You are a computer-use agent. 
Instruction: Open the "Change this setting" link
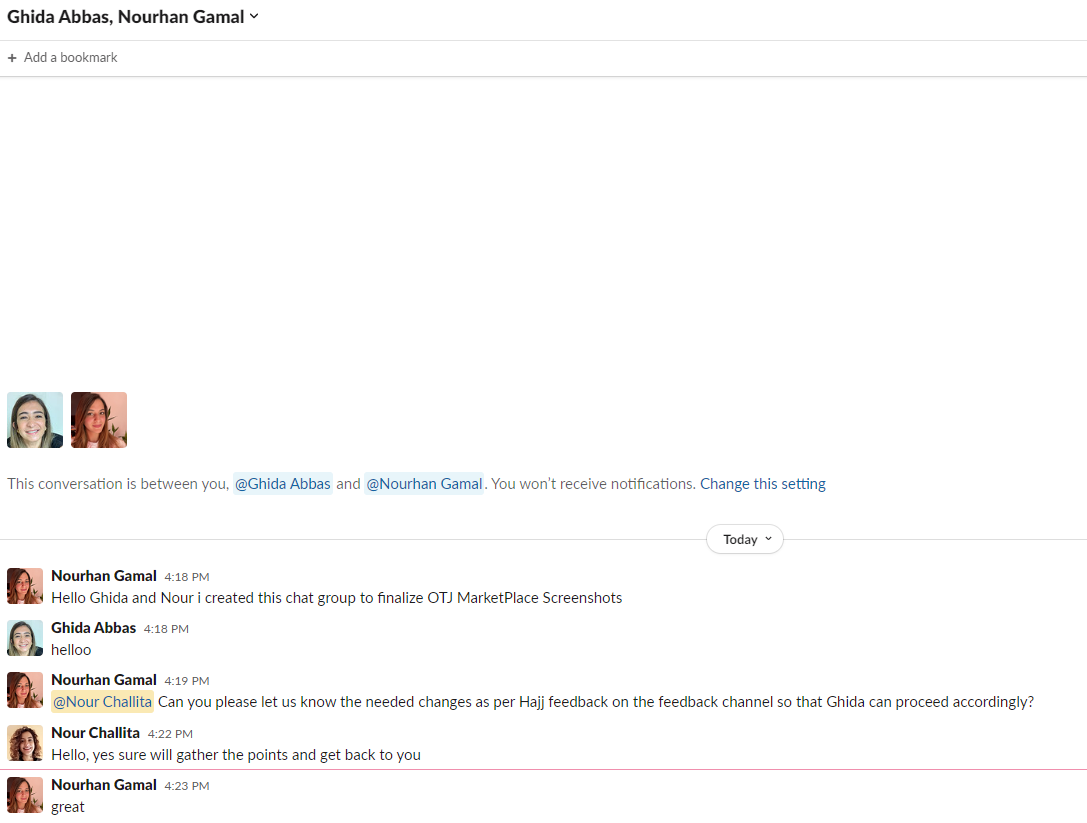tap(763, 484)
